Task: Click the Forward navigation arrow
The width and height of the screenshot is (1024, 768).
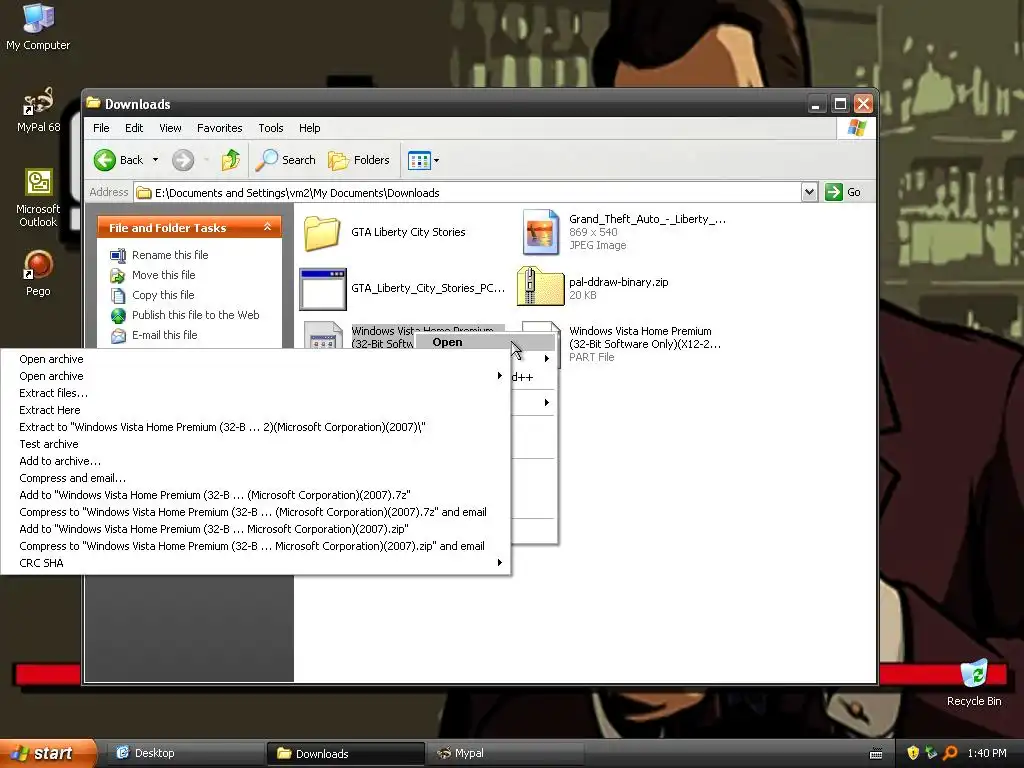Action: coord(183,160)
